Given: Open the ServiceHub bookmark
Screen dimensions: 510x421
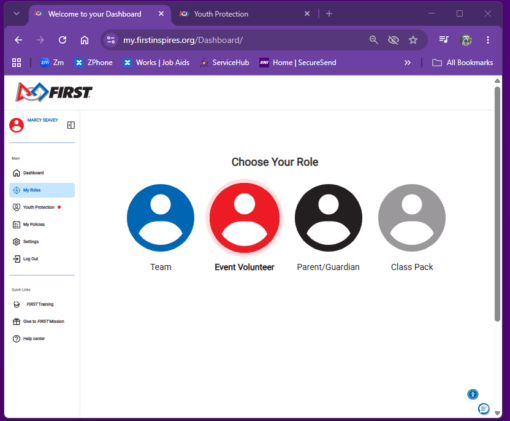Looking at the screenshot, I should 225,62.
